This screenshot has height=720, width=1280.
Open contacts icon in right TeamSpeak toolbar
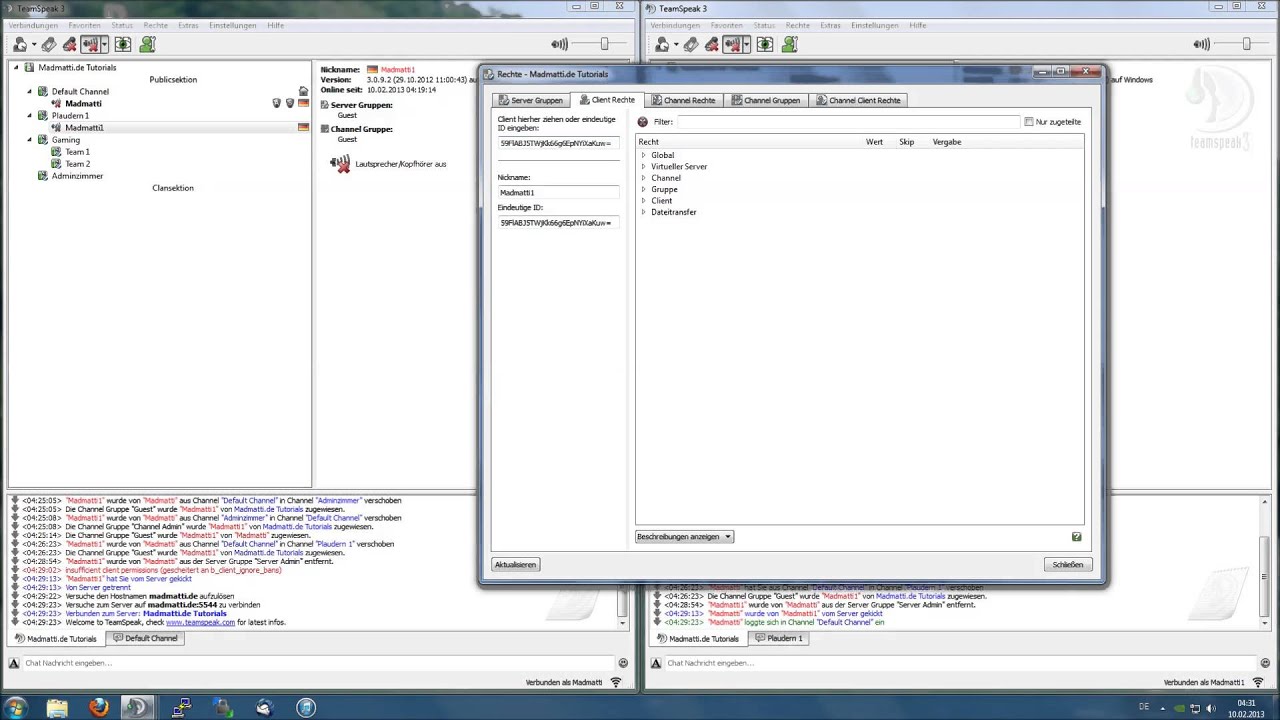[790, 44]
